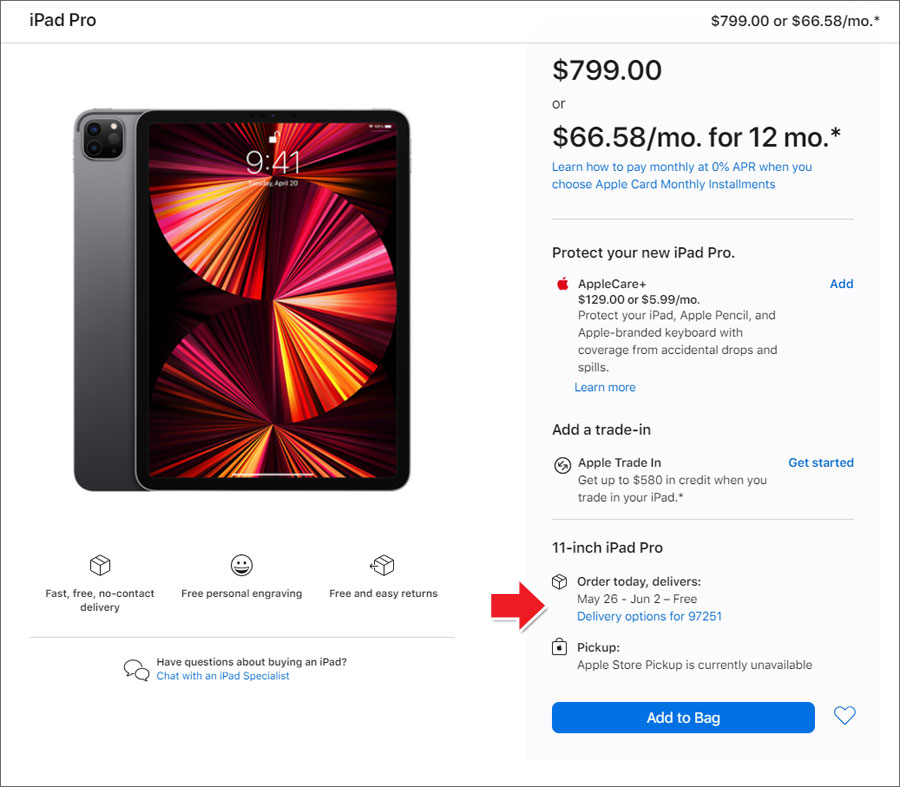Image resolution: width=900 pixels, height=787 pixels.
Task: Click the chat bubbles icon
Action: coord(137,669)
